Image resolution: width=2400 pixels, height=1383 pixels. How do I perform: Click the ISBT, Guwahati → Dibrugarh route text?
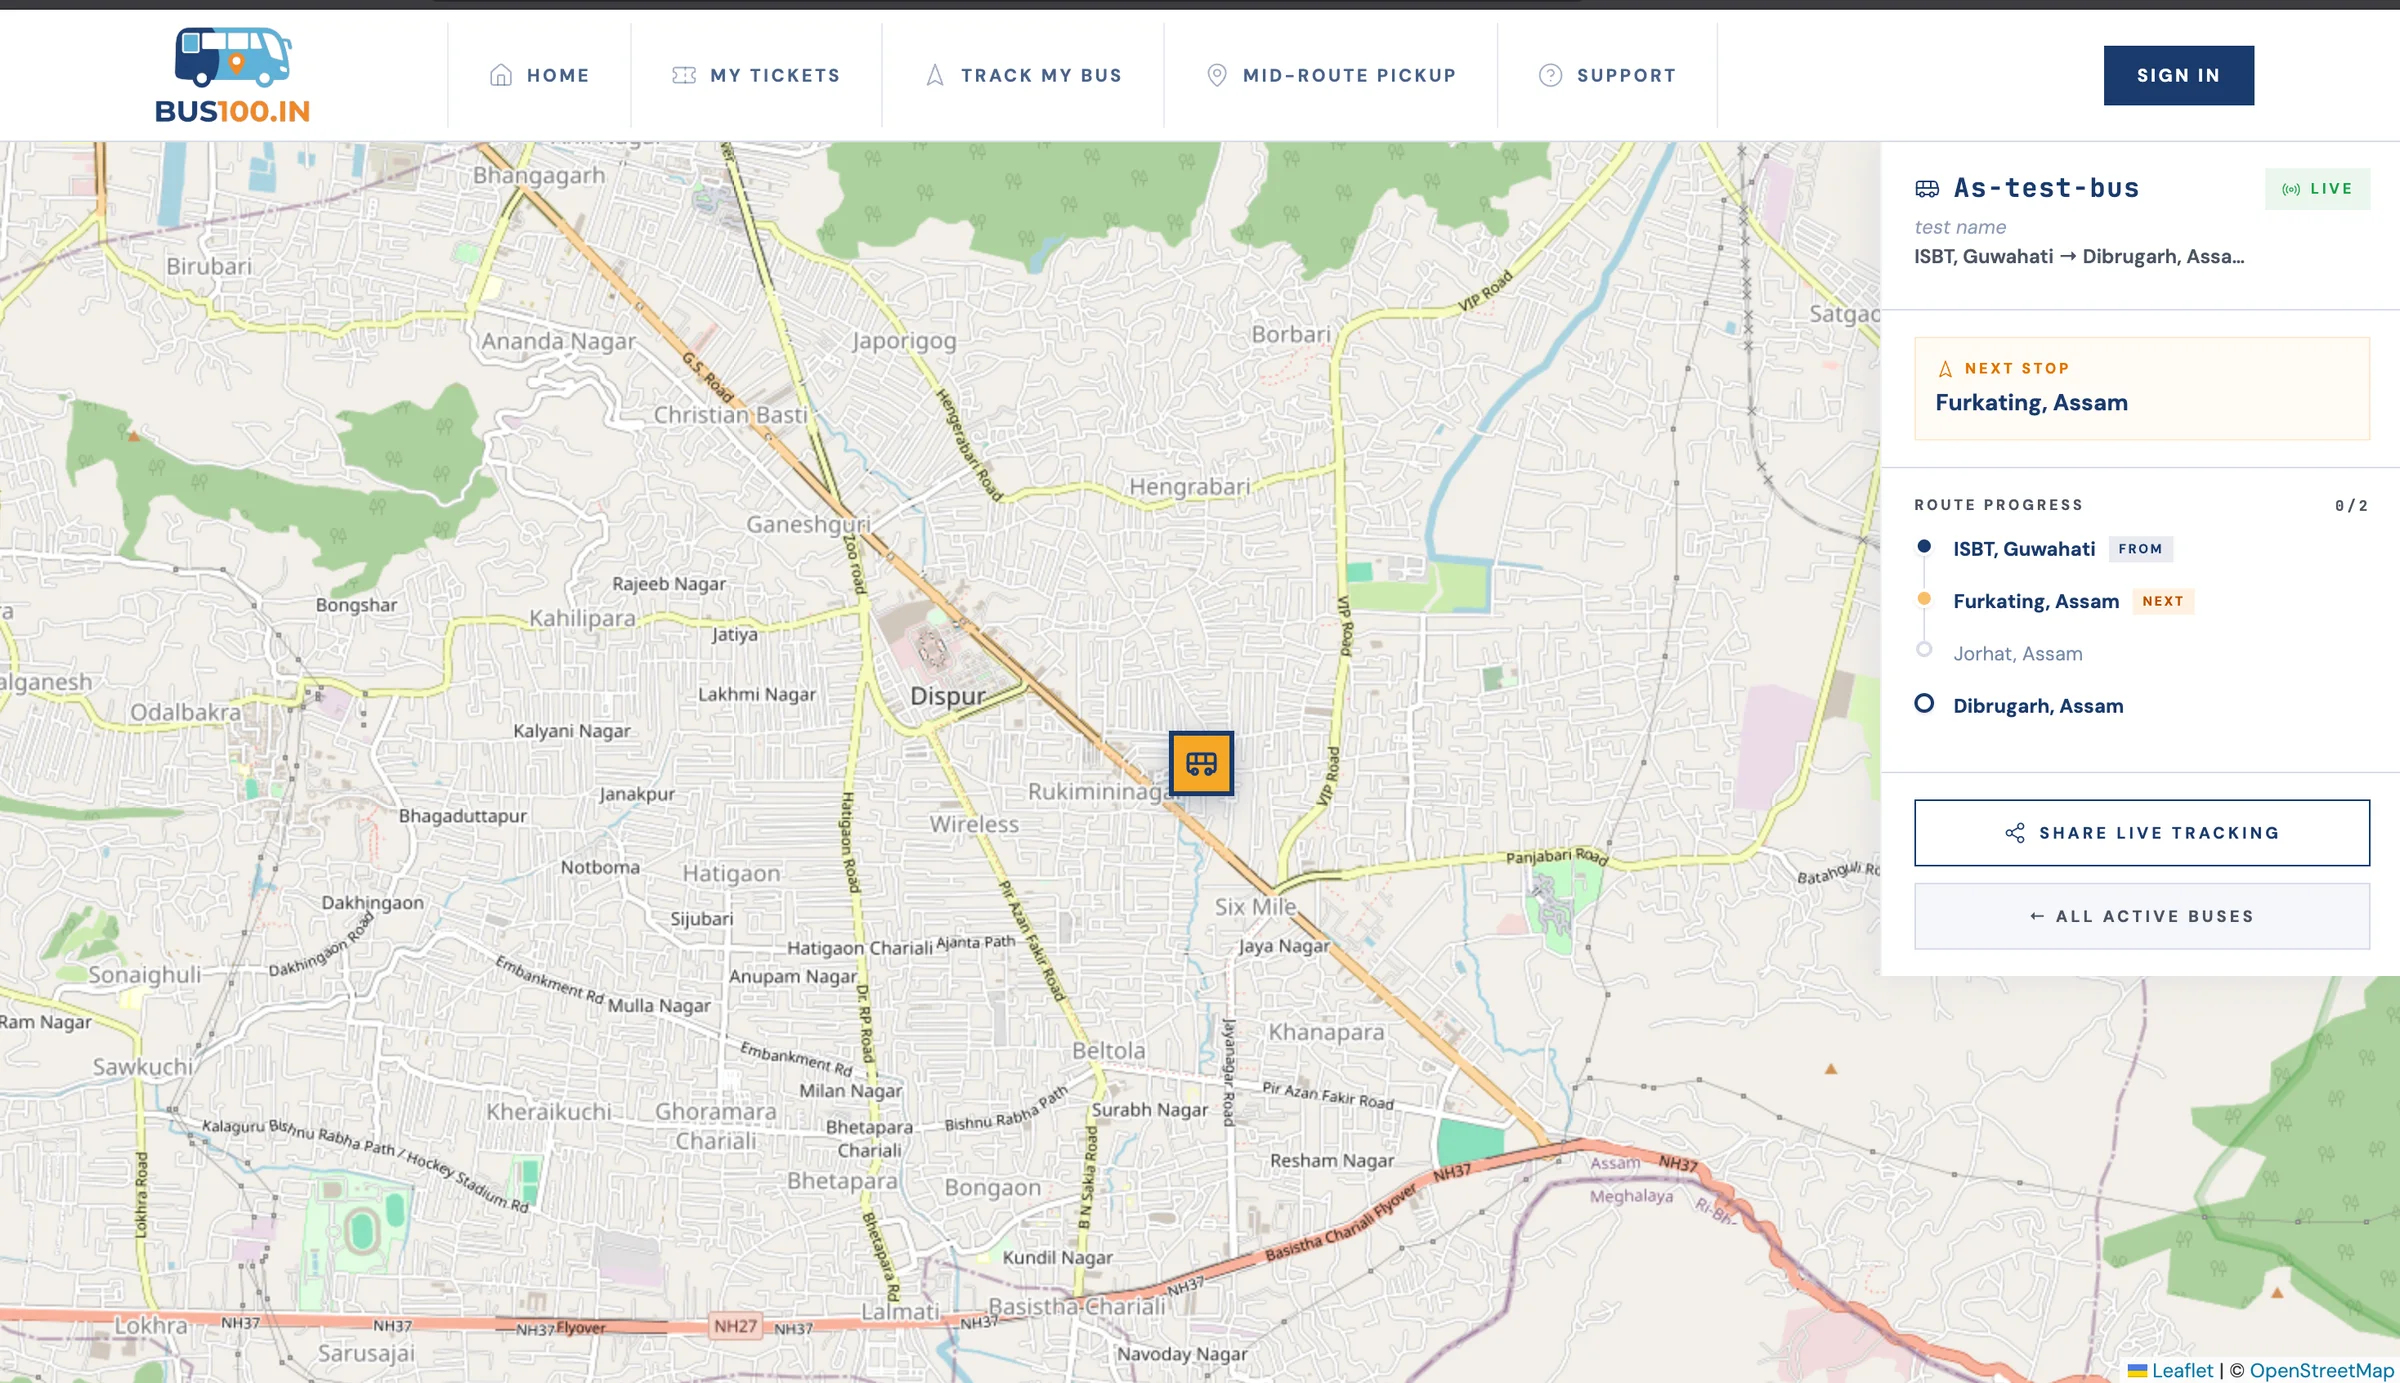(x=2079, y=257)
